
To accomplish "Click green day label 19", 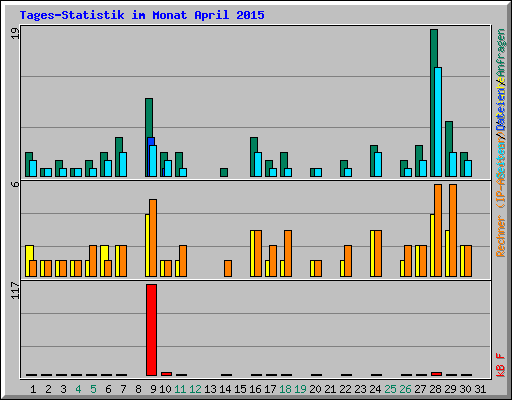I will tap(300, 389).
